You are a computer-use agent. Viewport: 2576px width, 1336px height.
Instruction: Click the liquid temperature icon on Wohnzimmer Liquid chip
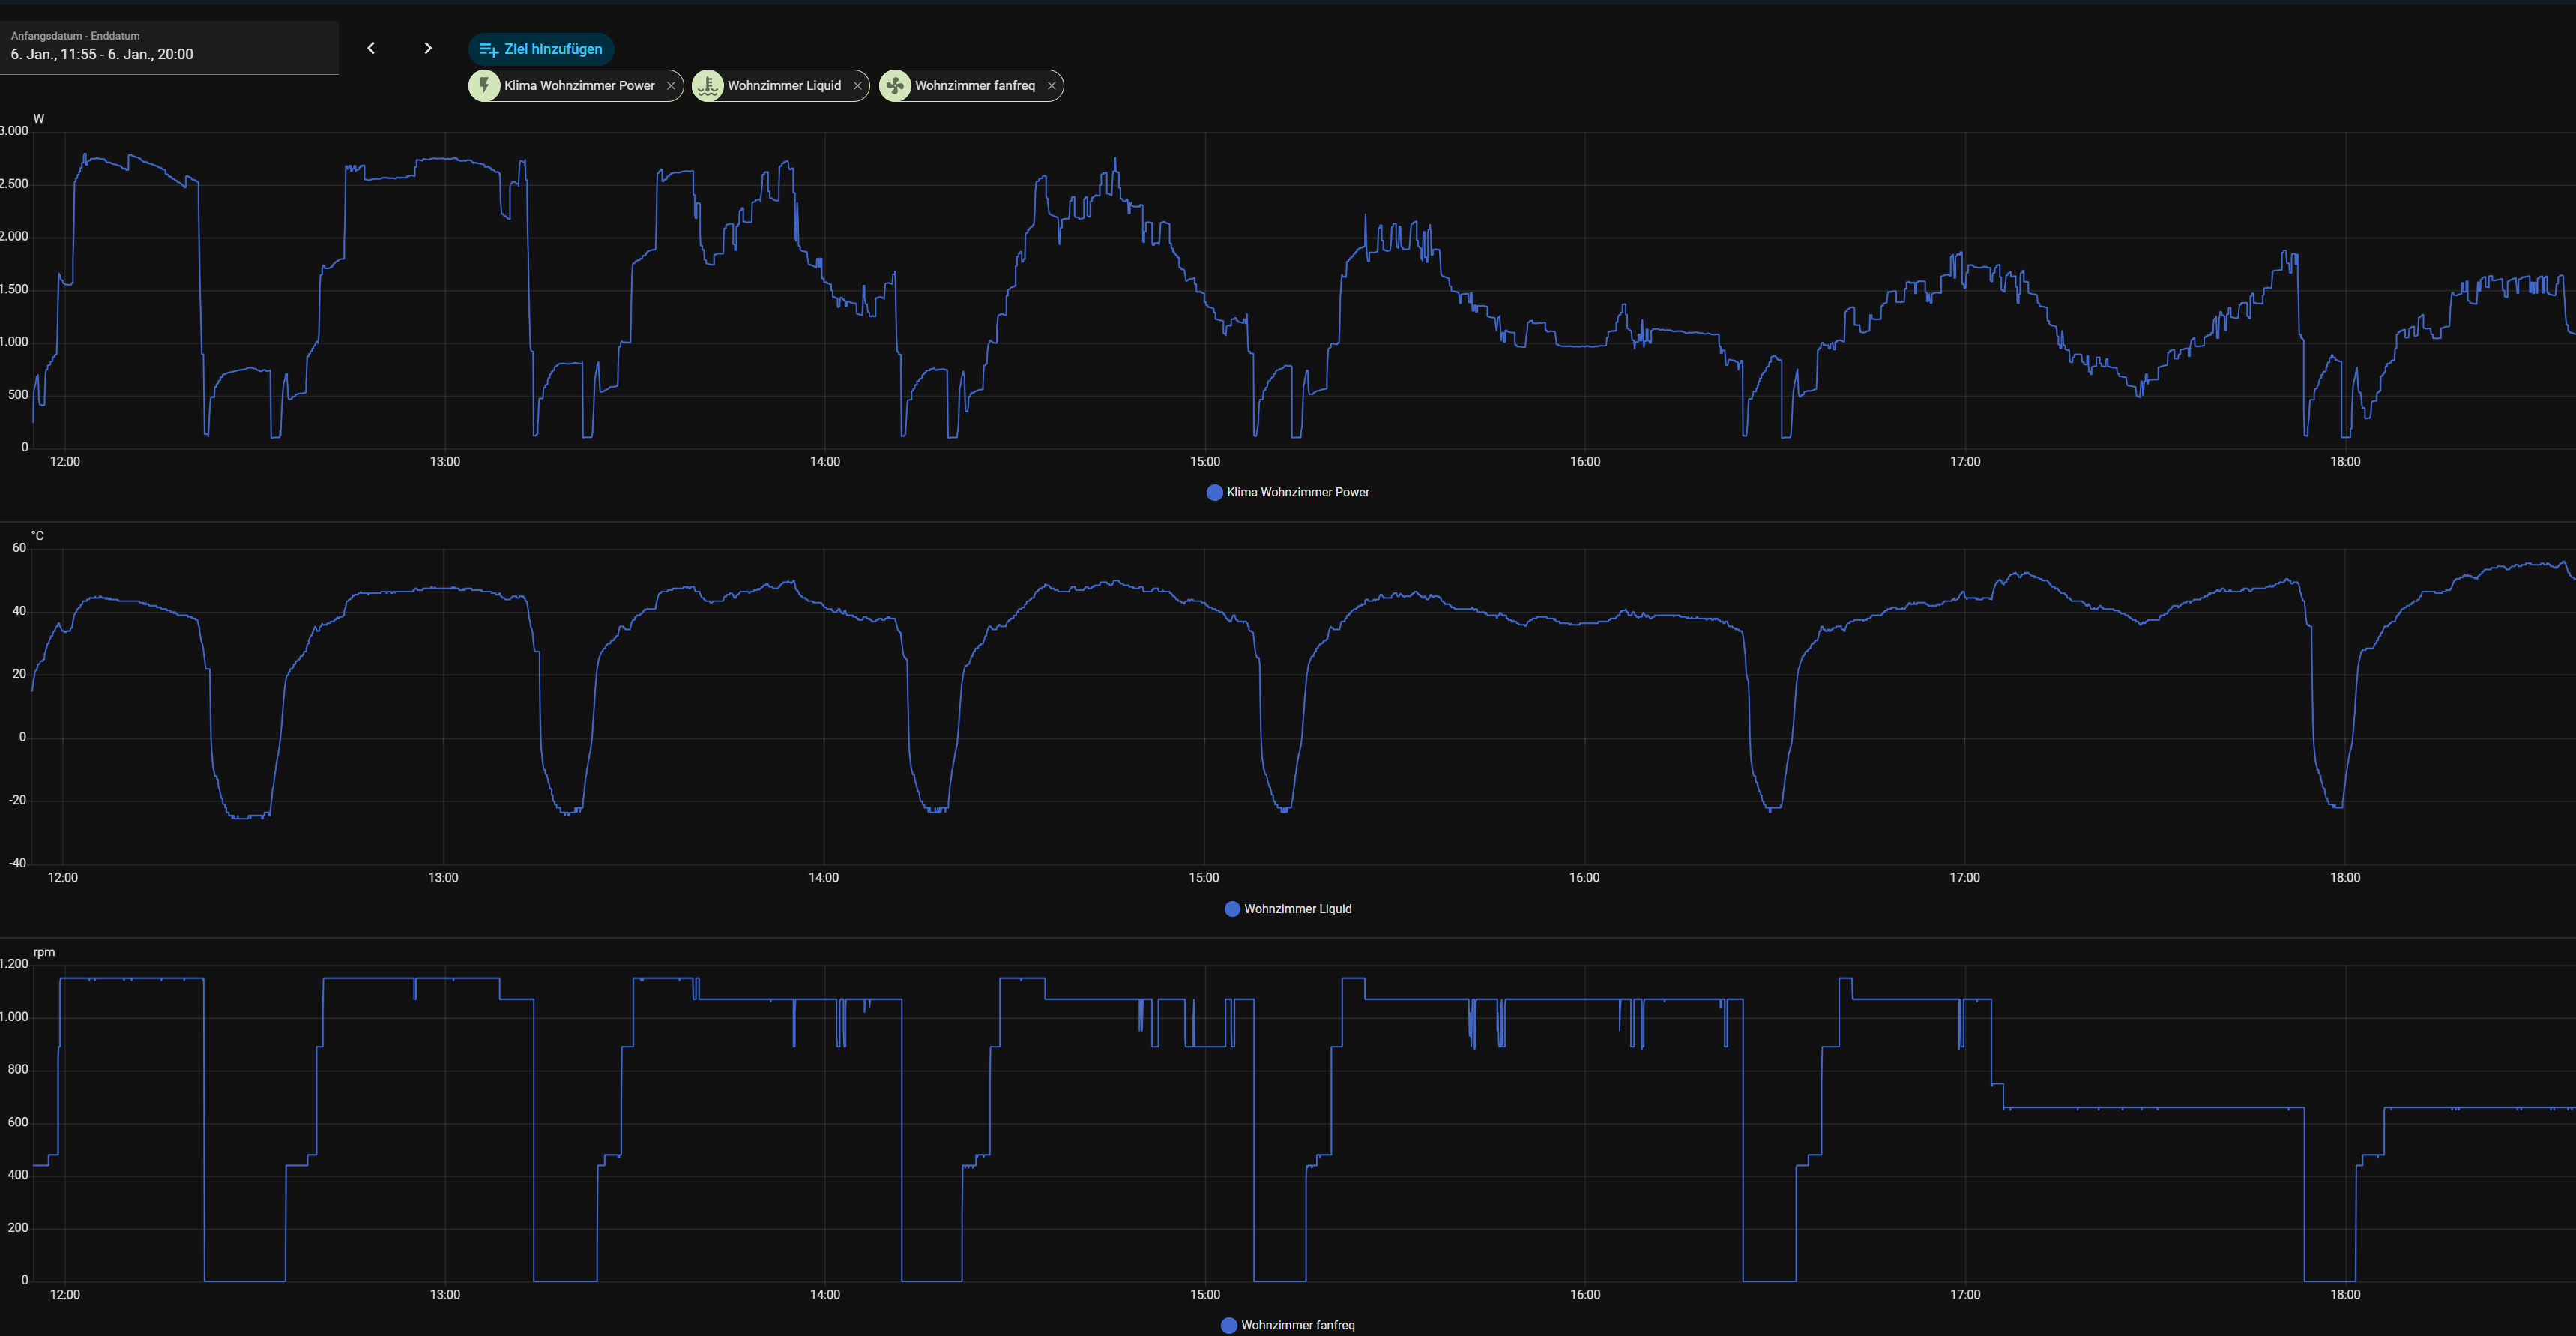pyautogui.click(x=708, y=86)
